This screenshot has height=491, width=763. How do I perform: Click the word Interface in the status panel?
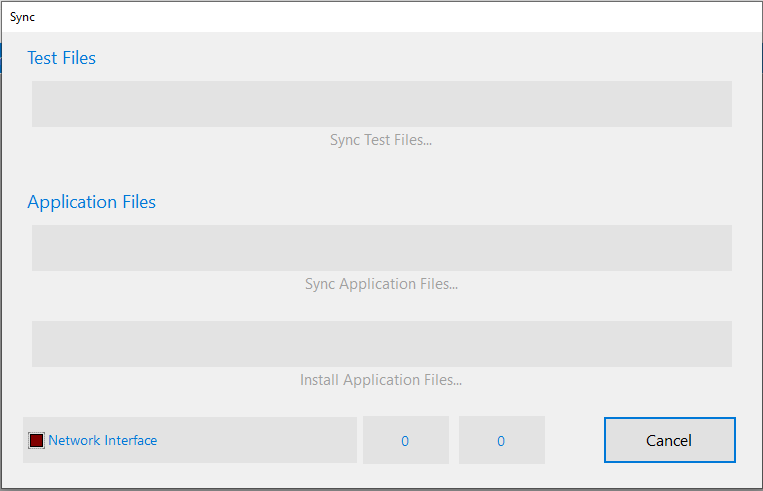click(130, 440)
